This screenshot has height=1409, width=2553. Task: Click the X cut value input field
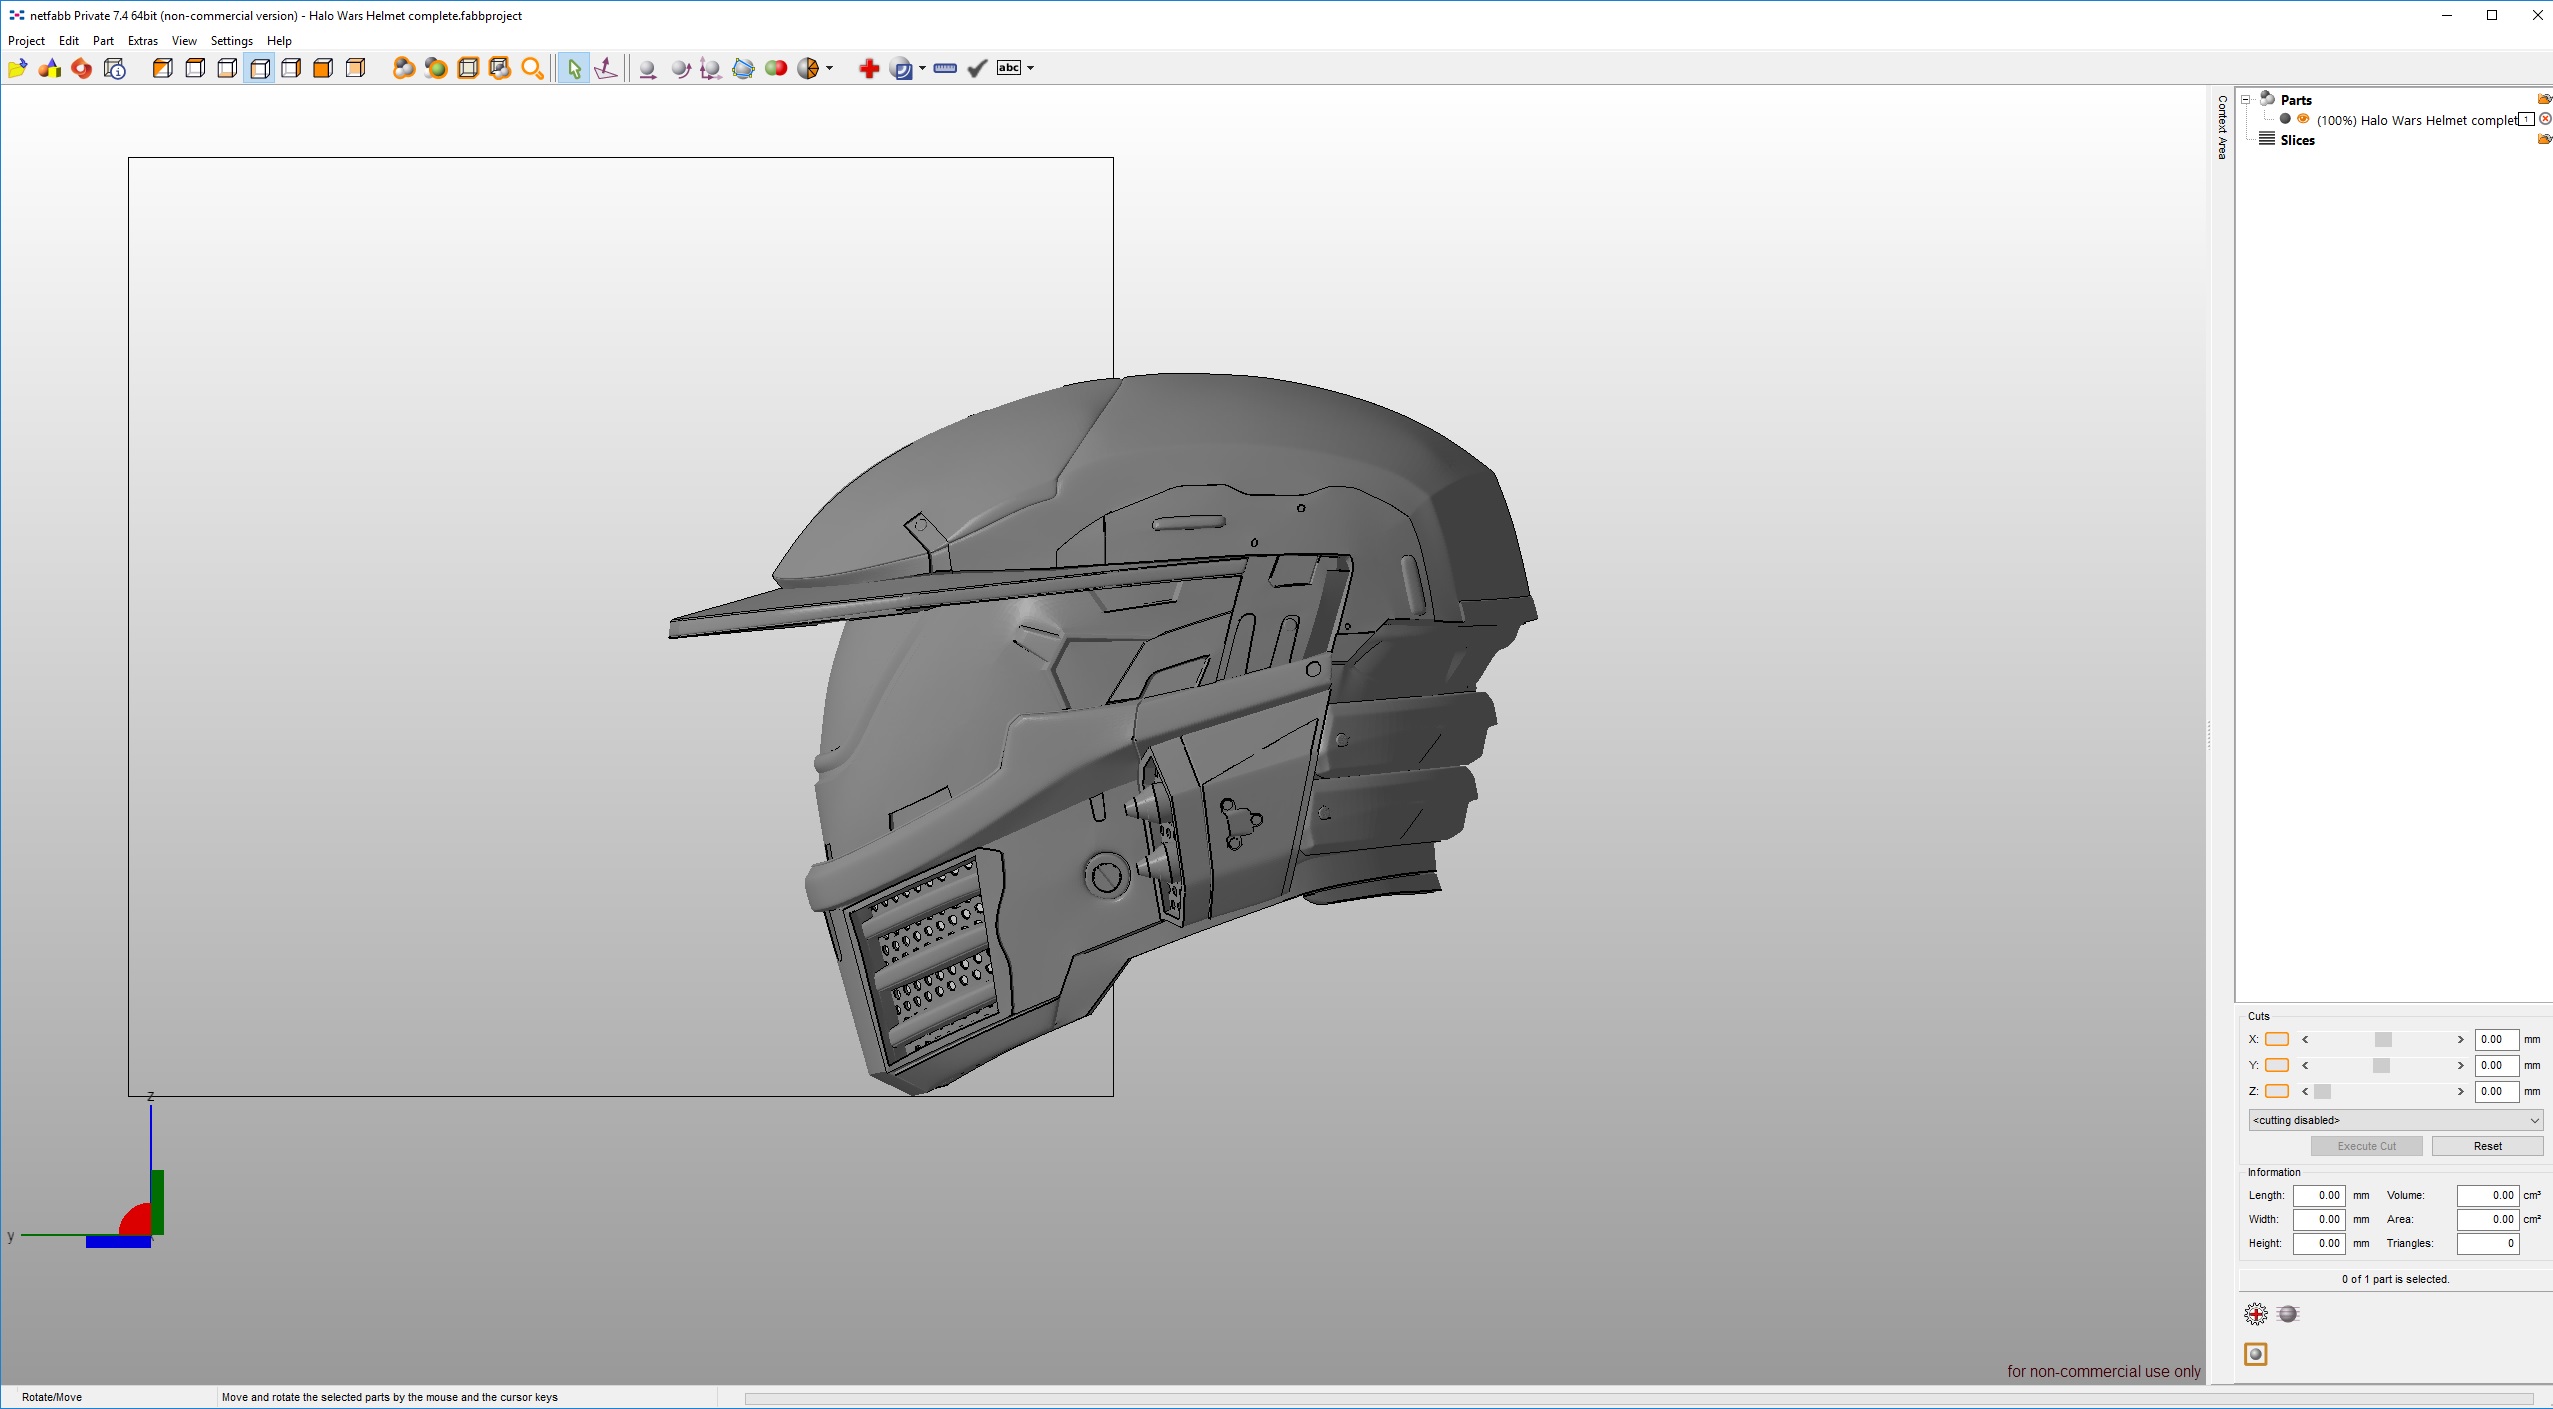(x=2496, y=1040)
